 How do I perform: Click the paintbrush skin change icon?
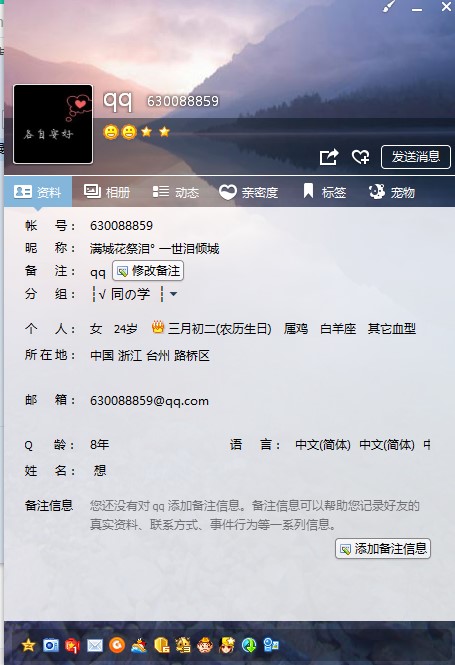(x=389, y=6)
